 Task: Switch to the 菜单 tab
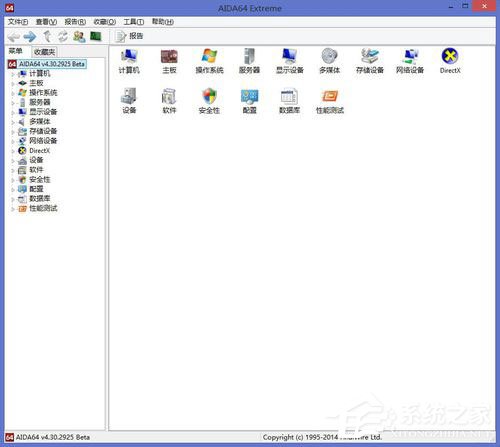tap(16, 51)
